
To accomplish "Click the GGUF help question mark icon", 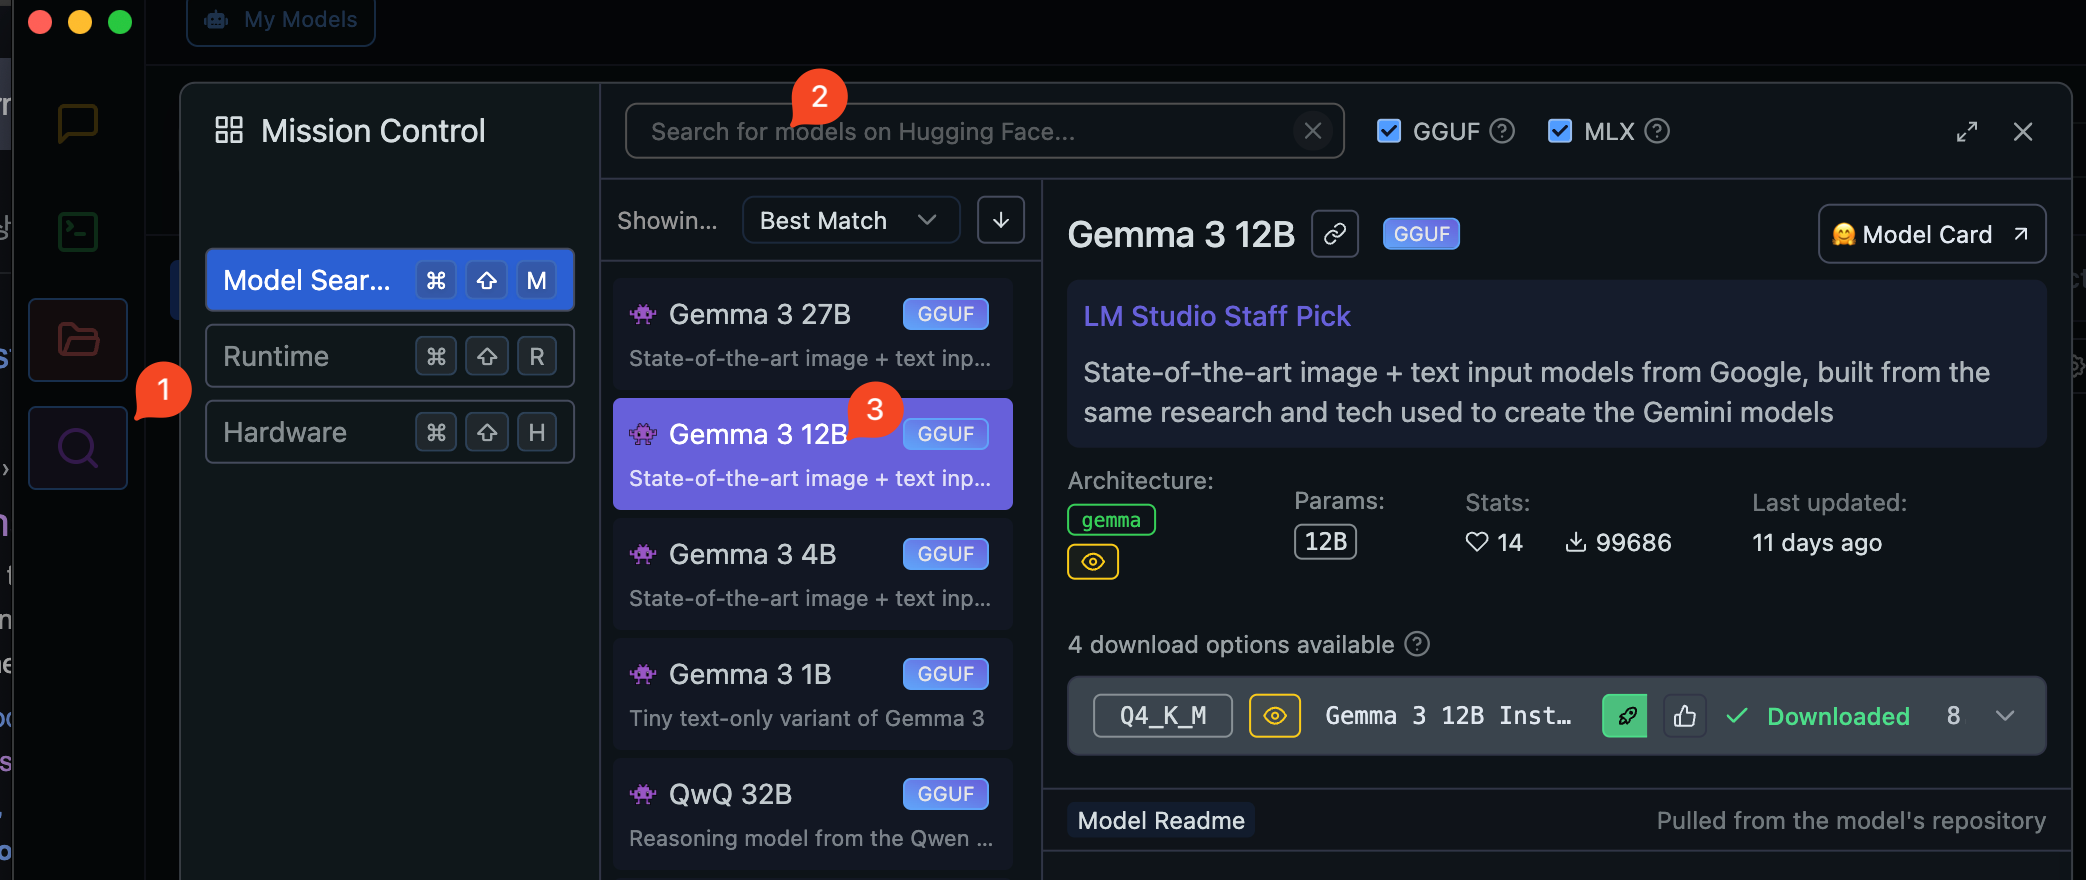I will (x=1502, y=131).
